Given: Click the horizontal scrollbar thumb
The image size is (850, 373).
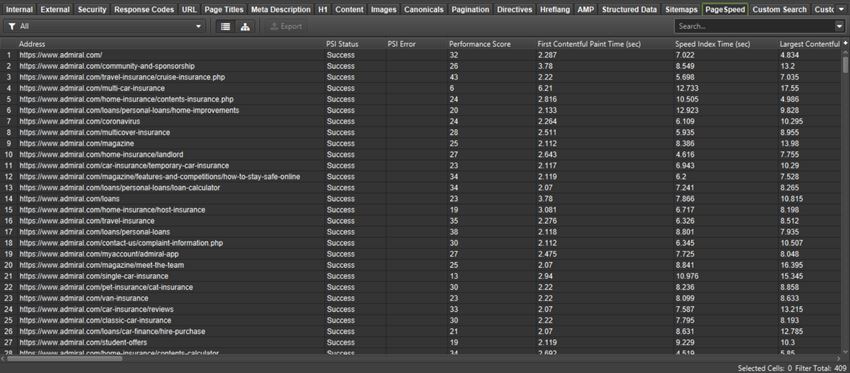Looking at the screenshot, I should 65,358.
